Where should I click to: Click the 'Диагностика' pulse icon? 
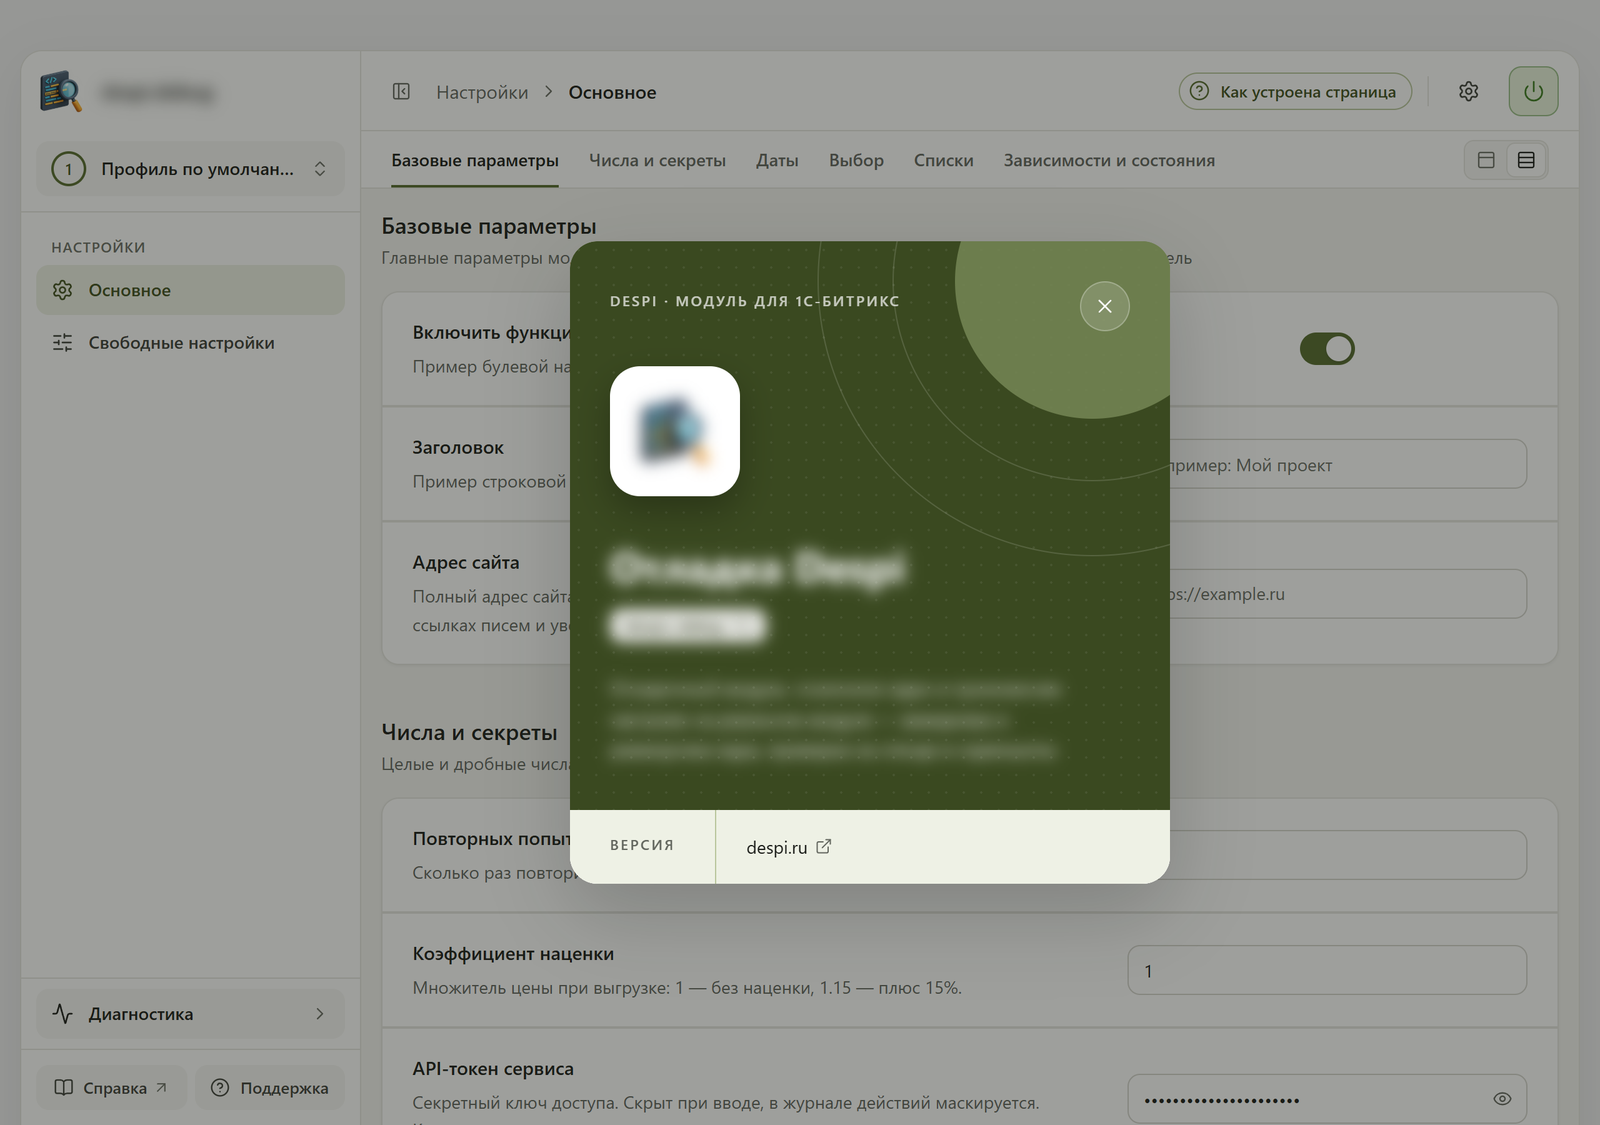(63, 1014)
